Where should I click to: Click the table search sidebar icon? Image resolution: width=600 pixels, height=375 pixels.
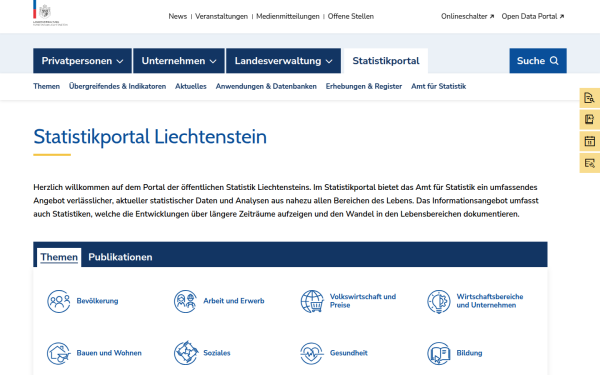tap(590, 163)
